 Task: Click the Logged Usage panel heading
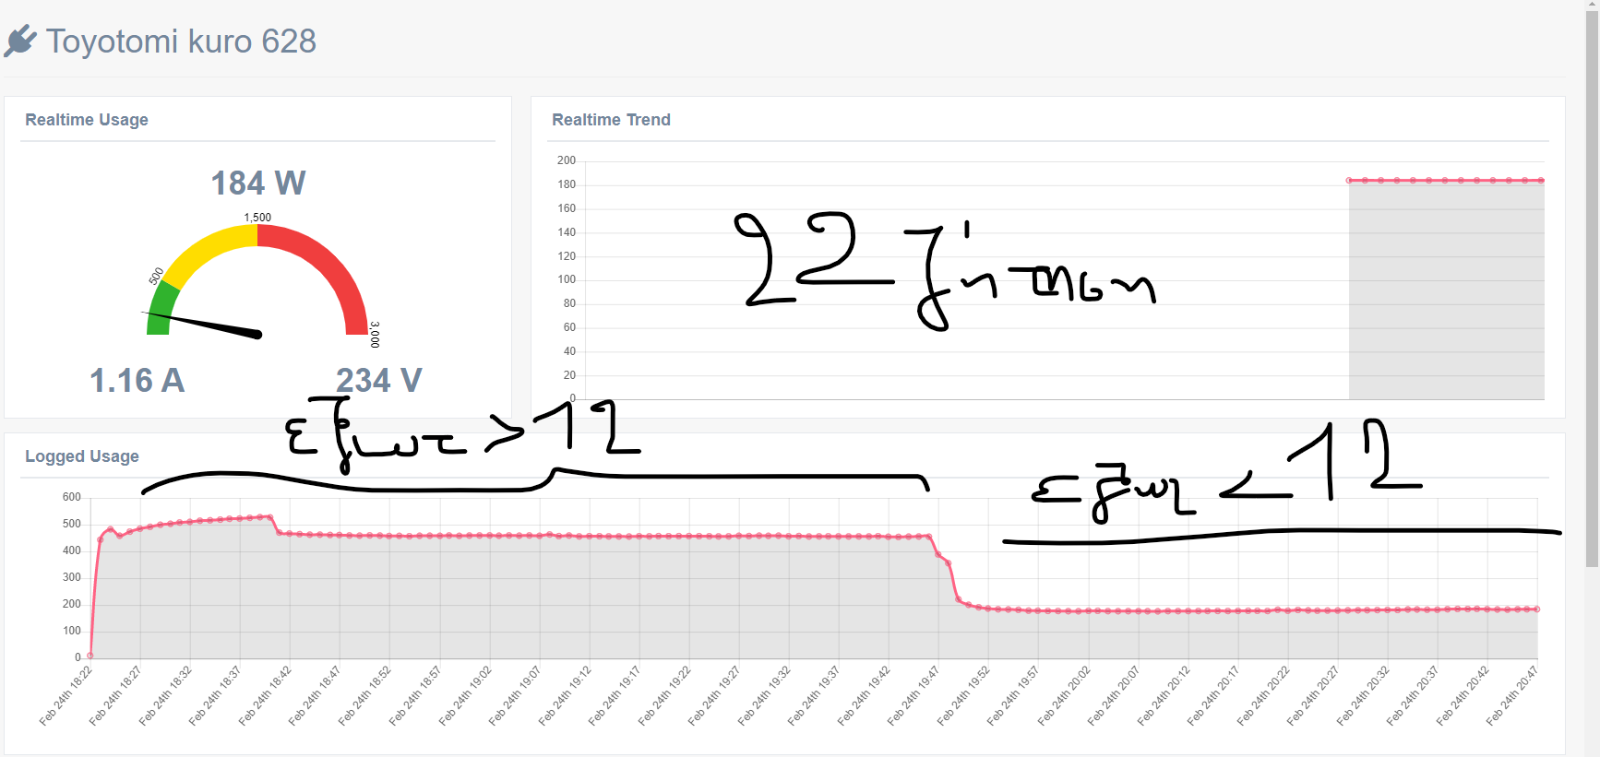(x=82, y=457)
